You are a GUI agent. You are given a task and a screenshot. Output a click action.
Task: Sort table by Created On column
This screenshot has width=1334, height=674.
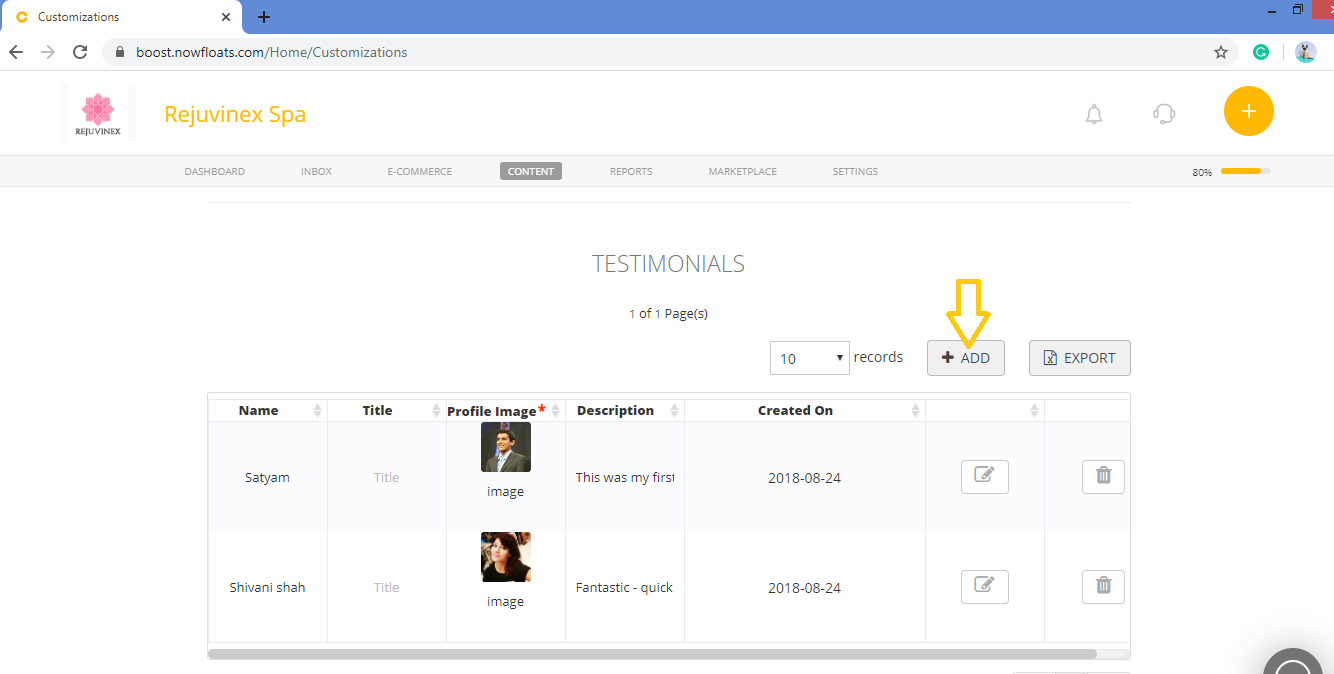[805, 410]
